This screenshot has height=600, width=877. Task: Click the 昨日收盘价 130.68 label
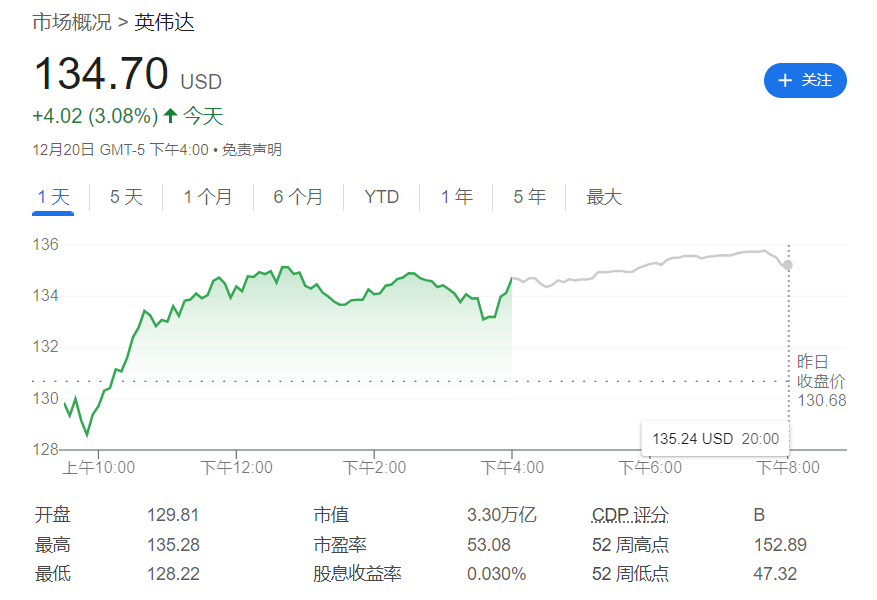pyautogui.click(x=820, y=381)
